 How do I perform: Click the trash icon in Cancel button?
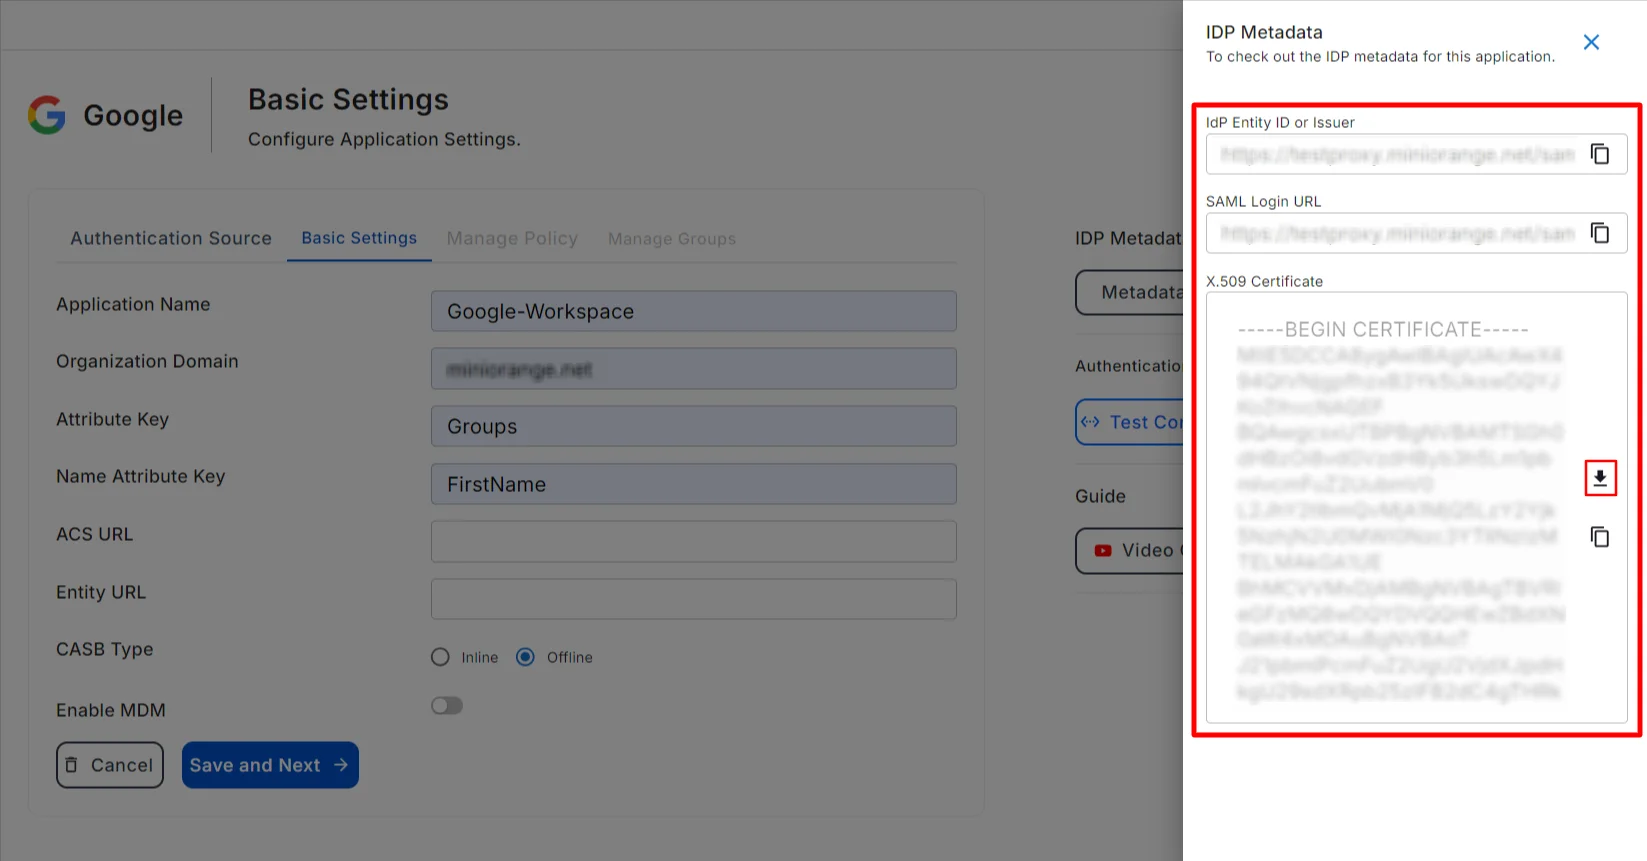71,765
